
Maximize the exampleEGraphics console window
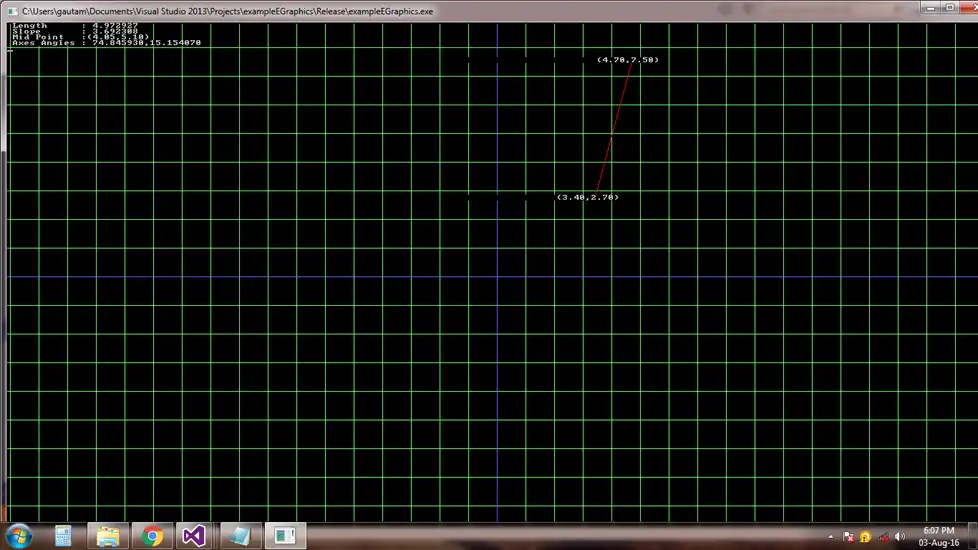[950, 7]
